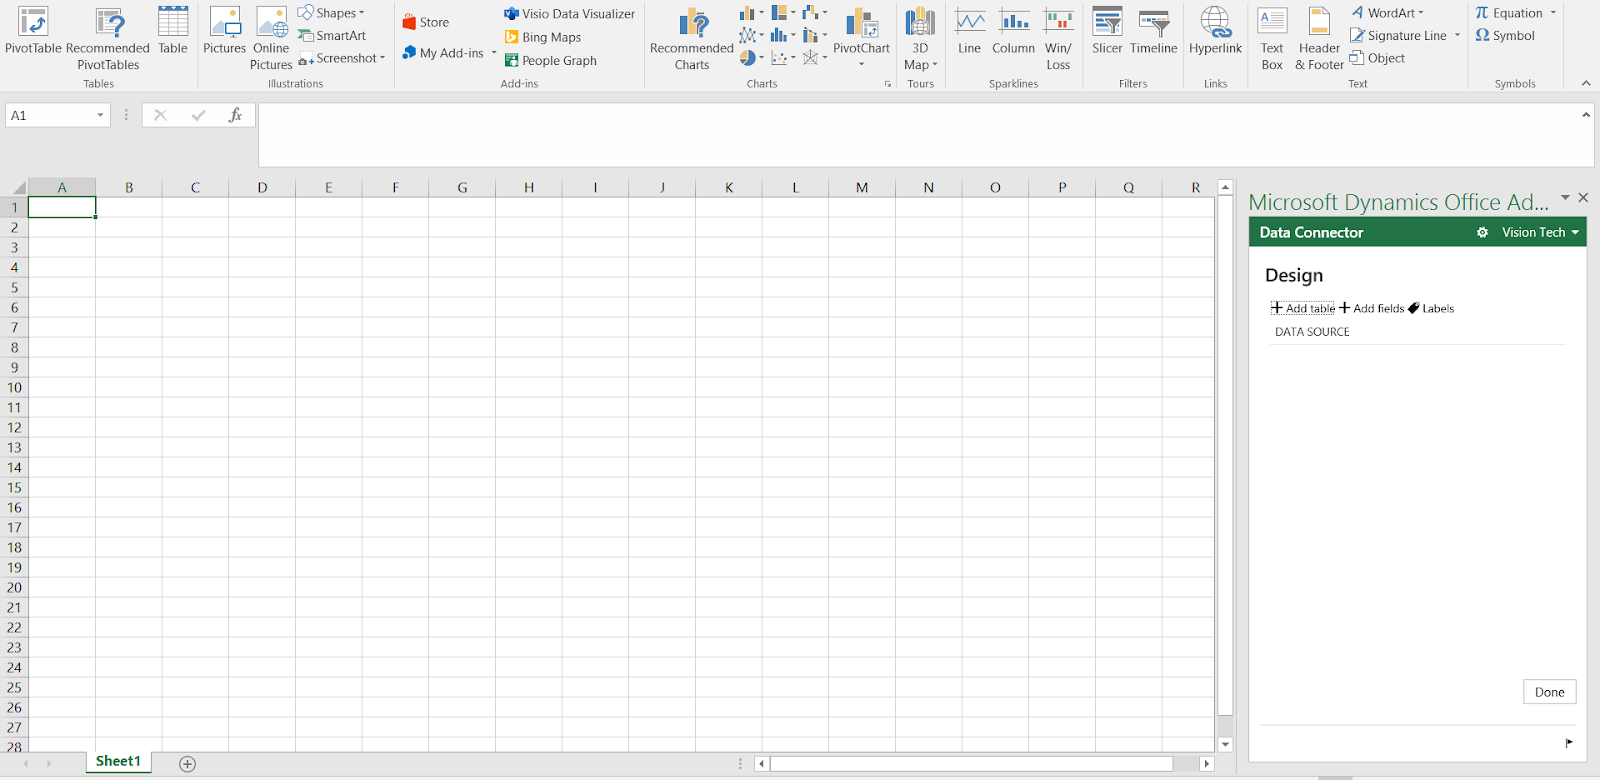Open the Office Add-ins Store
1600x780 pixels.
426,22
